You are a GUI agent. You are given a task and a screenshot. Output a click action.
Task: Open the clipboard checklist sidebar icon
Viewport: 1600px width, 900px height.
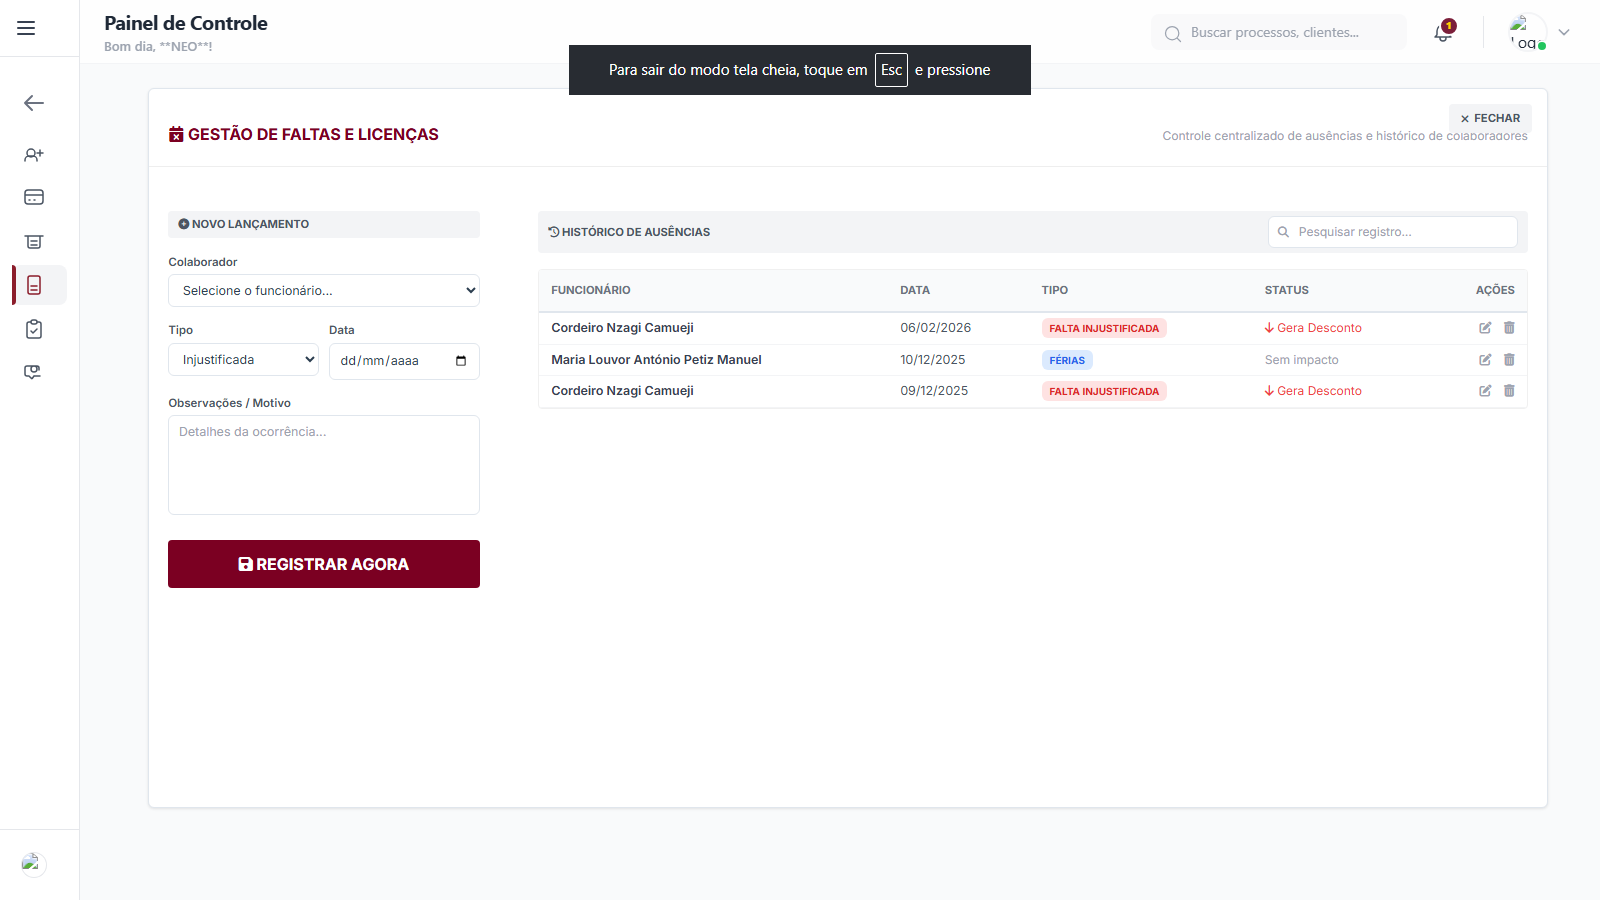tap(34, 329)
